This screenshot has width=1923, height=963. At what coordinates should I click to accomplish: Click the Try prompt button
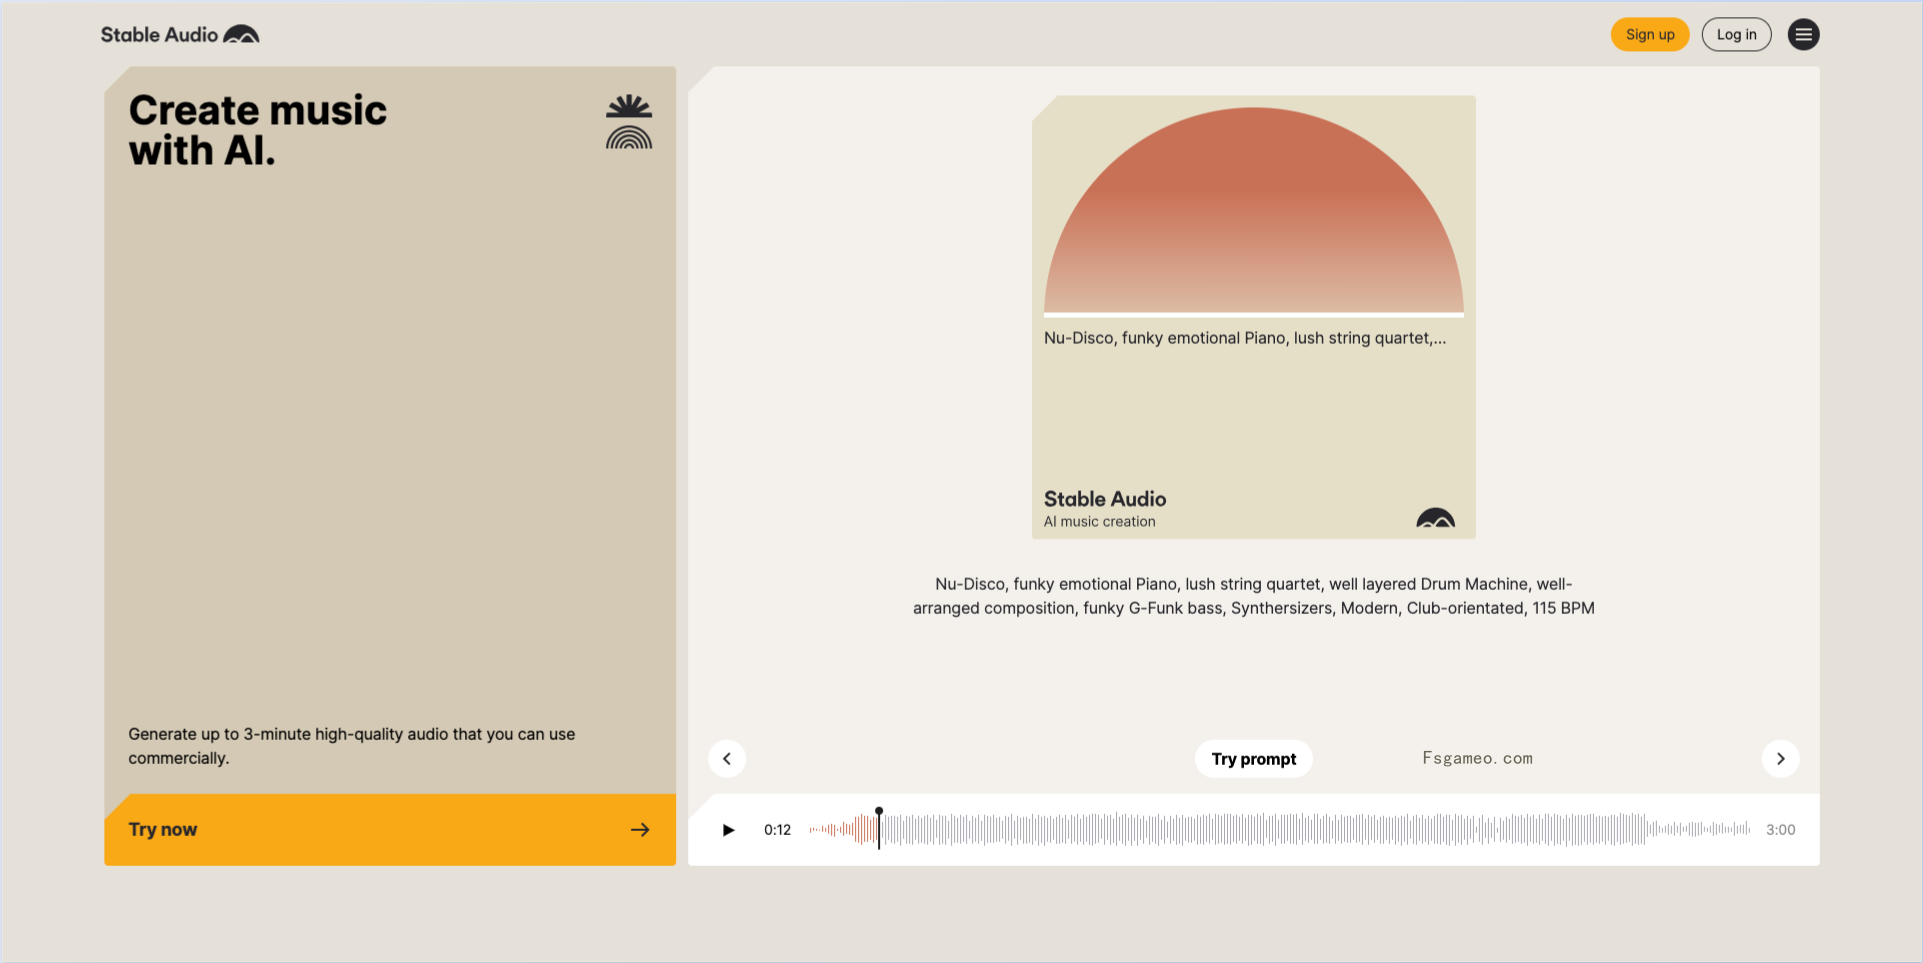1253,759
